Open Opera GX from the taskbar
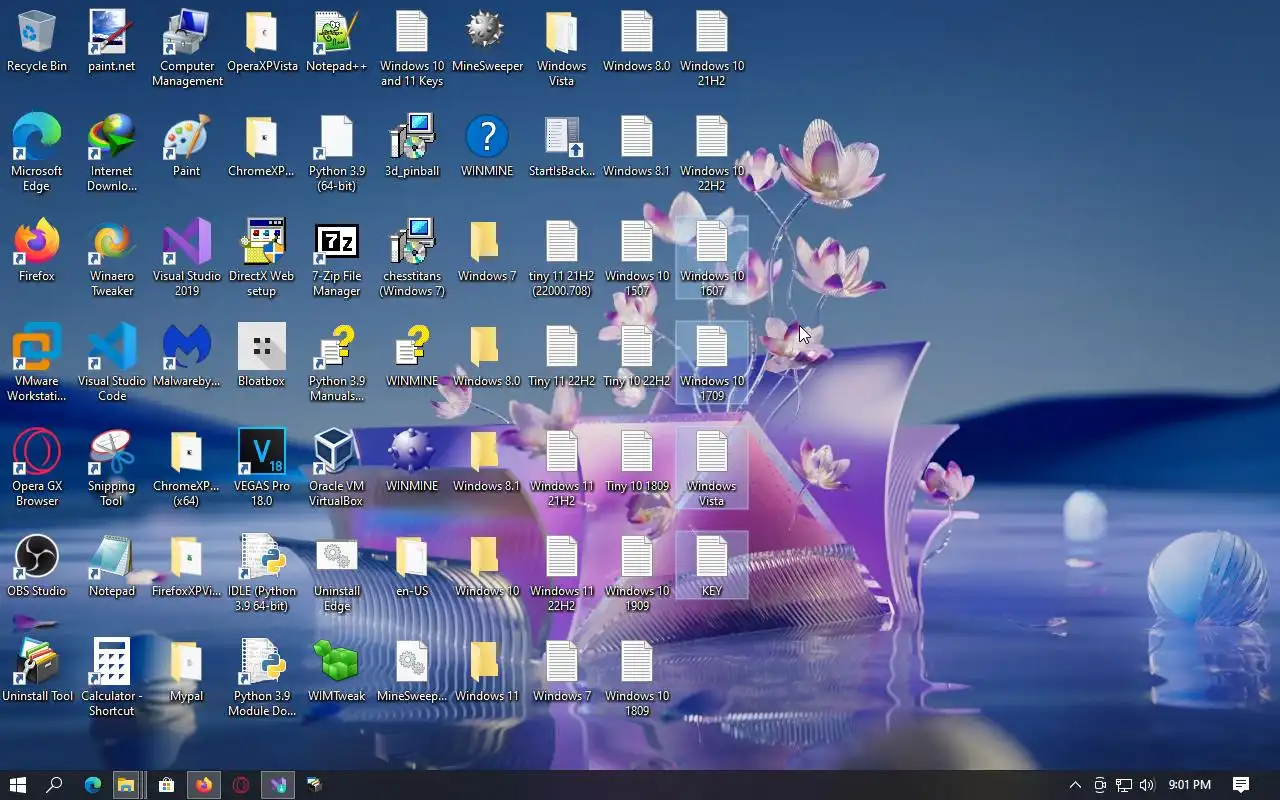Screen dimensions: 1280x800 (x=241, y=785)
